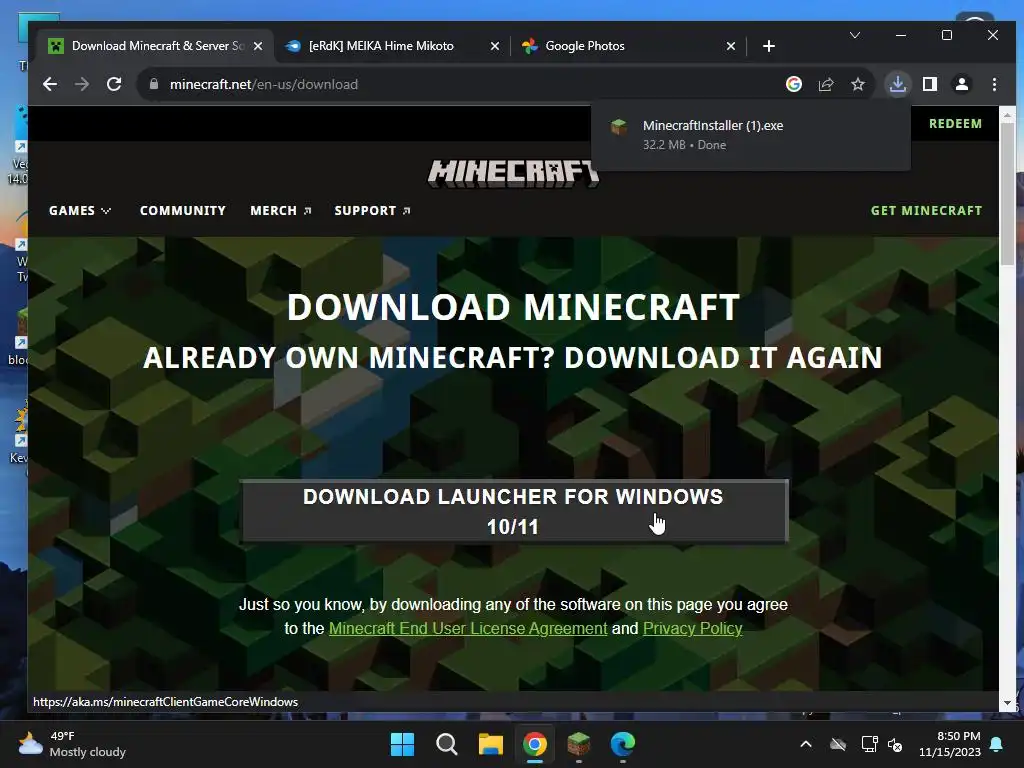Open the Windows Start menu
The image size is (1024, 768).
[x=402, y=744]
